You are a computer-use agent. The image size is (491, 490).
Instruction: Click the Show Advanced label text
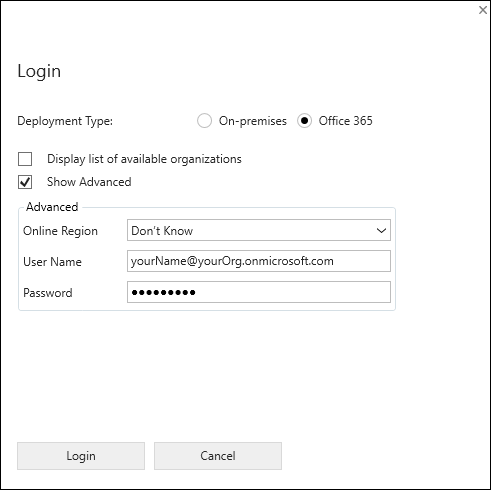(89, 182)
